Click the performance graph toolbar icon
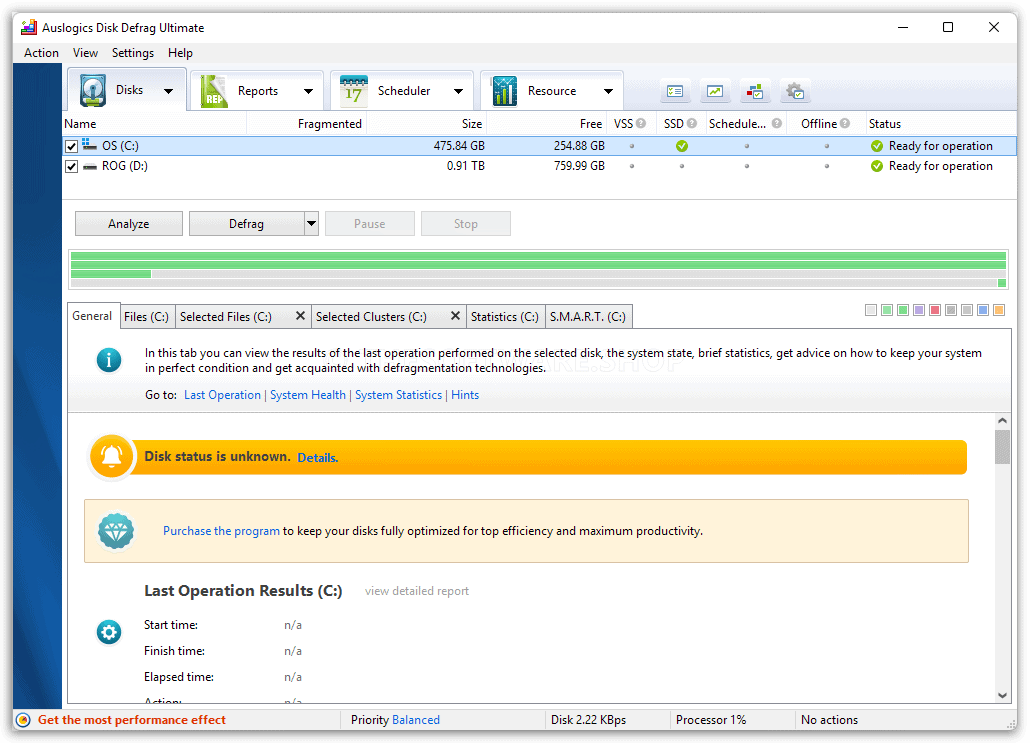This screenshot has height=743, width=1030. click(x=715, y=91)
